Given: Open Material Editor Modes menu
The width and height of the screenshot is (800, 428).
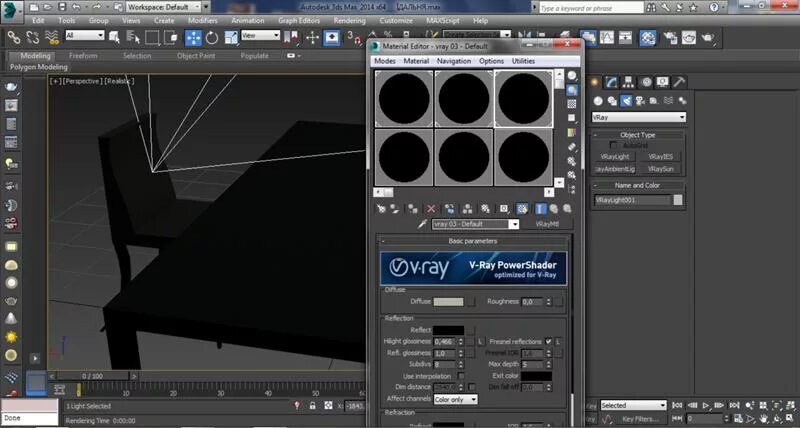Looking at the screenshot, I should [x=385, y=61].
